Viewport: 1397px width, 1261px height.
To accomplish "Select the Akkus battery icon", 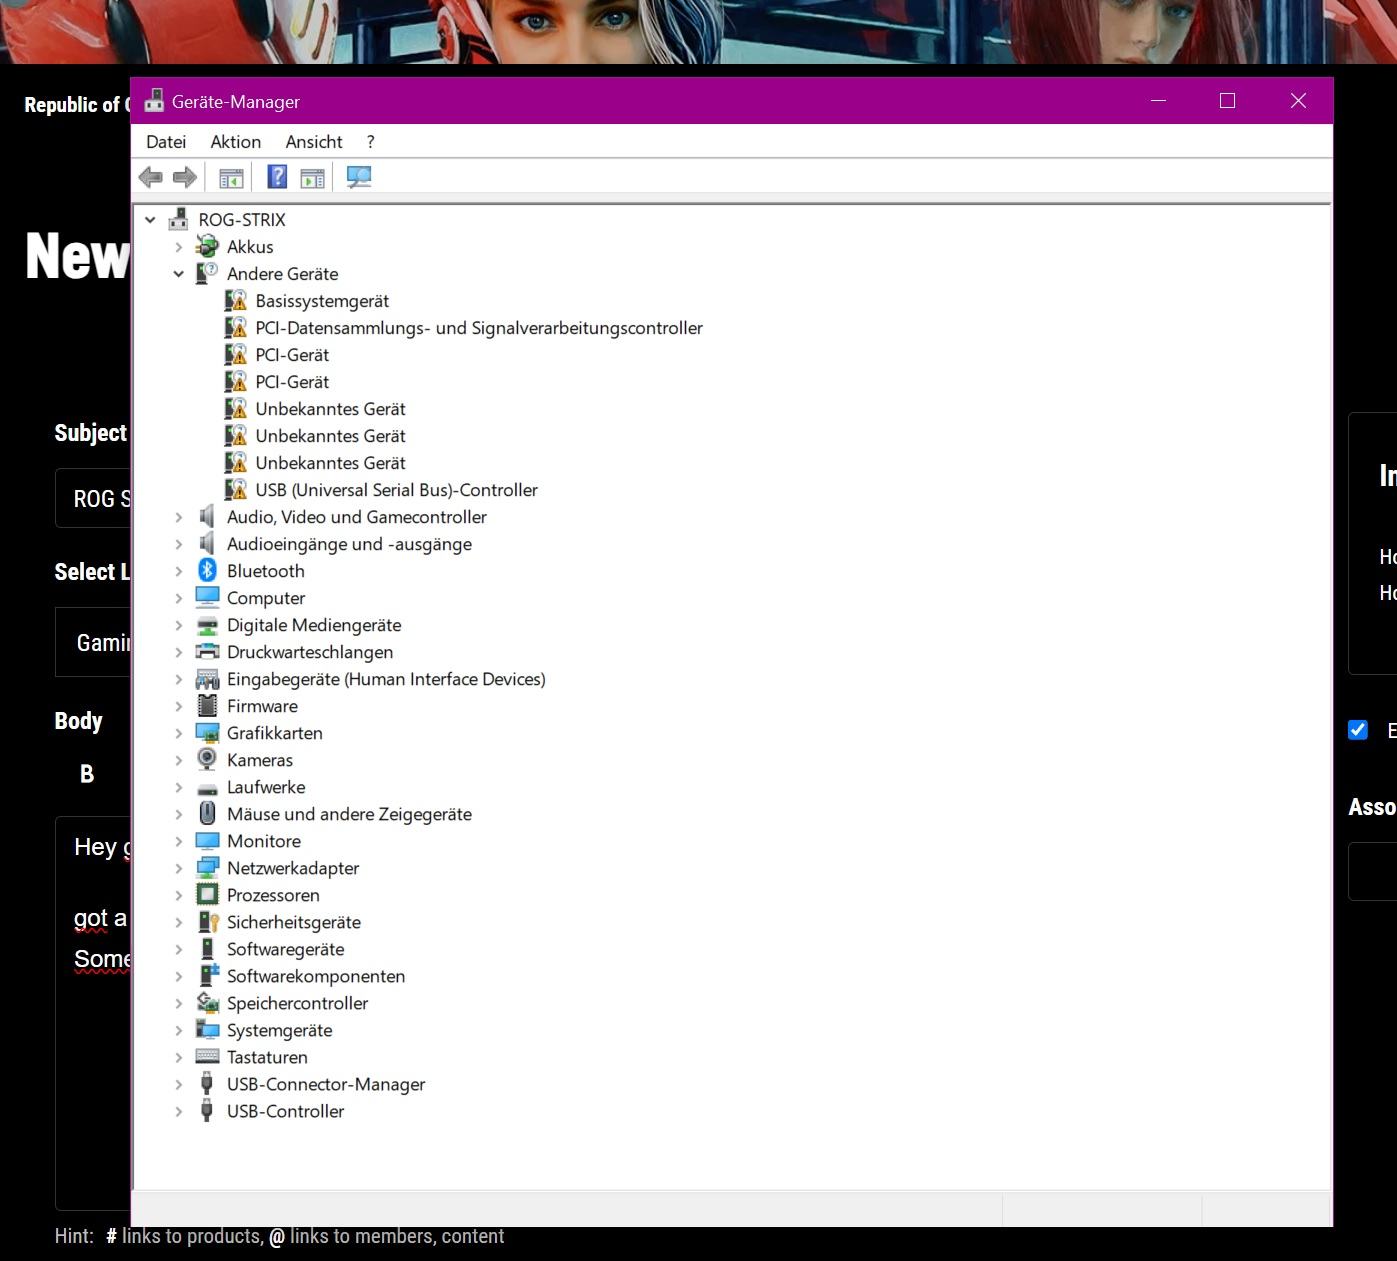I will click(207, 246).
